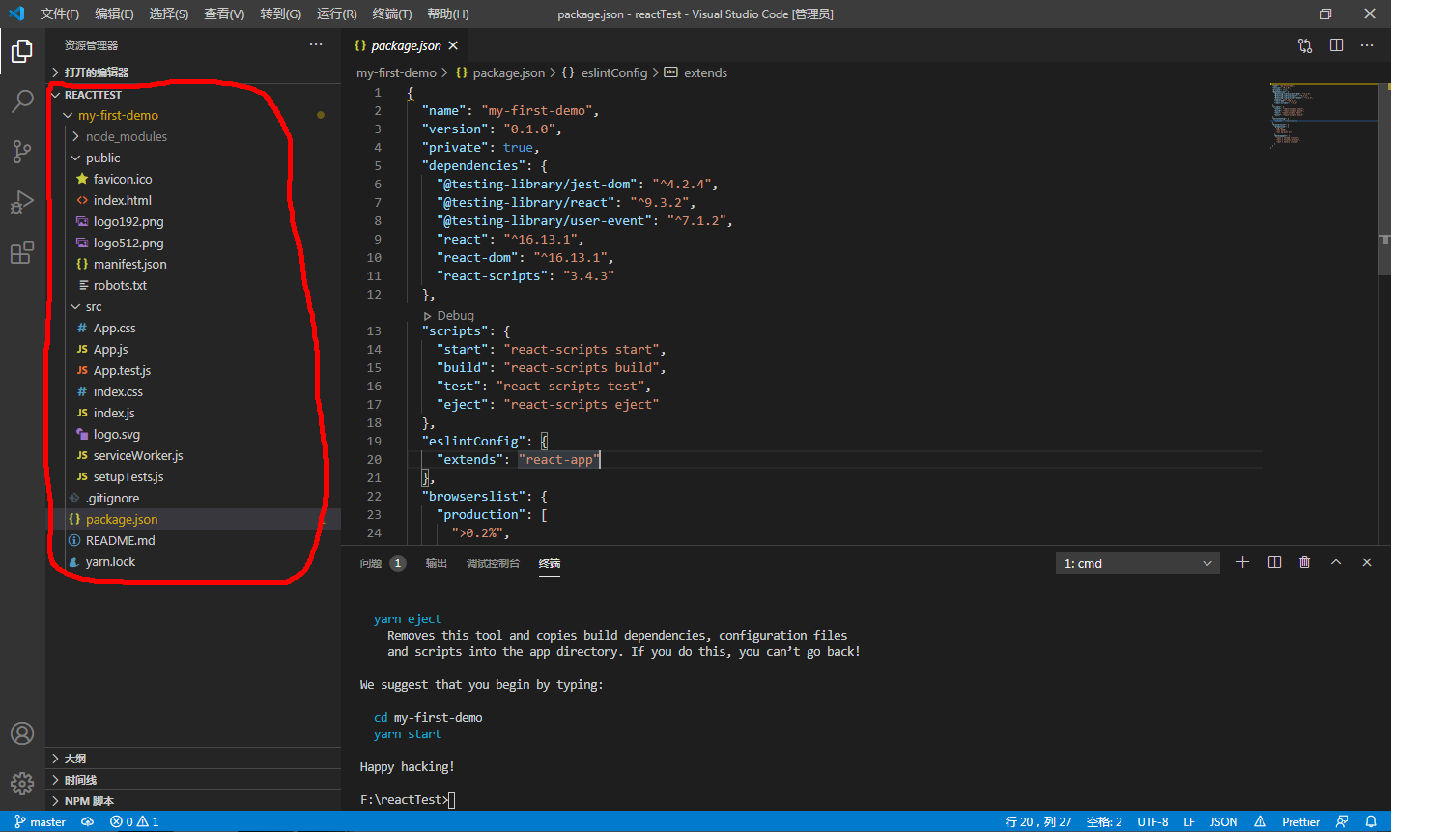The height and width of the screenshot is (832, 1432).
Task: Click the editor minimap preview
Action: coord(1322,115)
